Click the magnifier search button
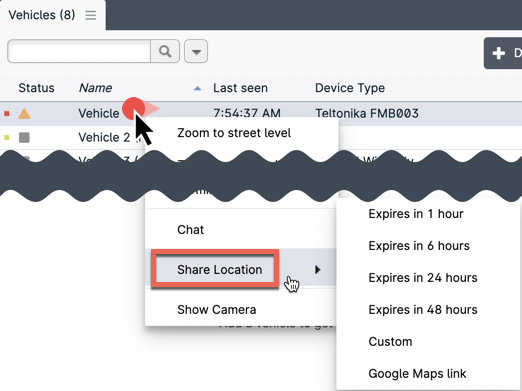The height and width of the screenshot is (391, 522). click(x=165, y=51)
